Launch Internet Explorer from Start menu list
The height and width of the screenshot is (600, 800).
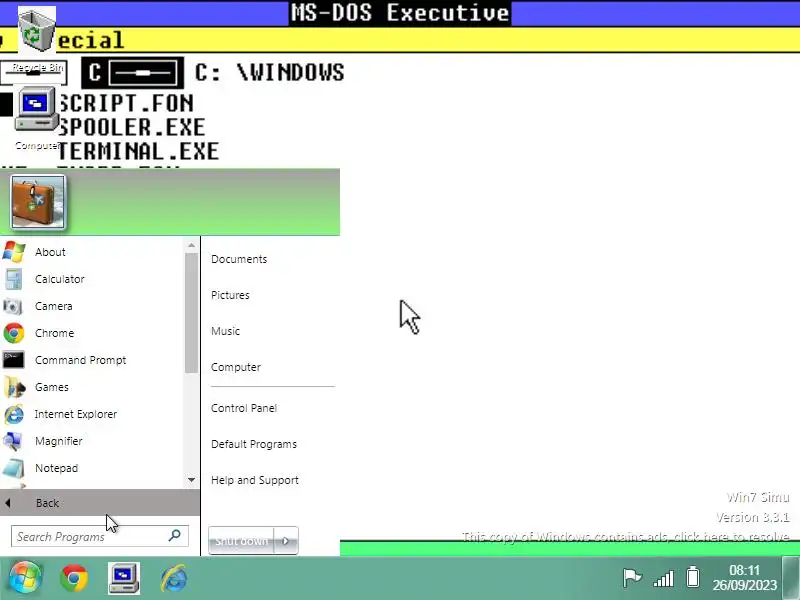pyautogui.click(x=76, y=414)
